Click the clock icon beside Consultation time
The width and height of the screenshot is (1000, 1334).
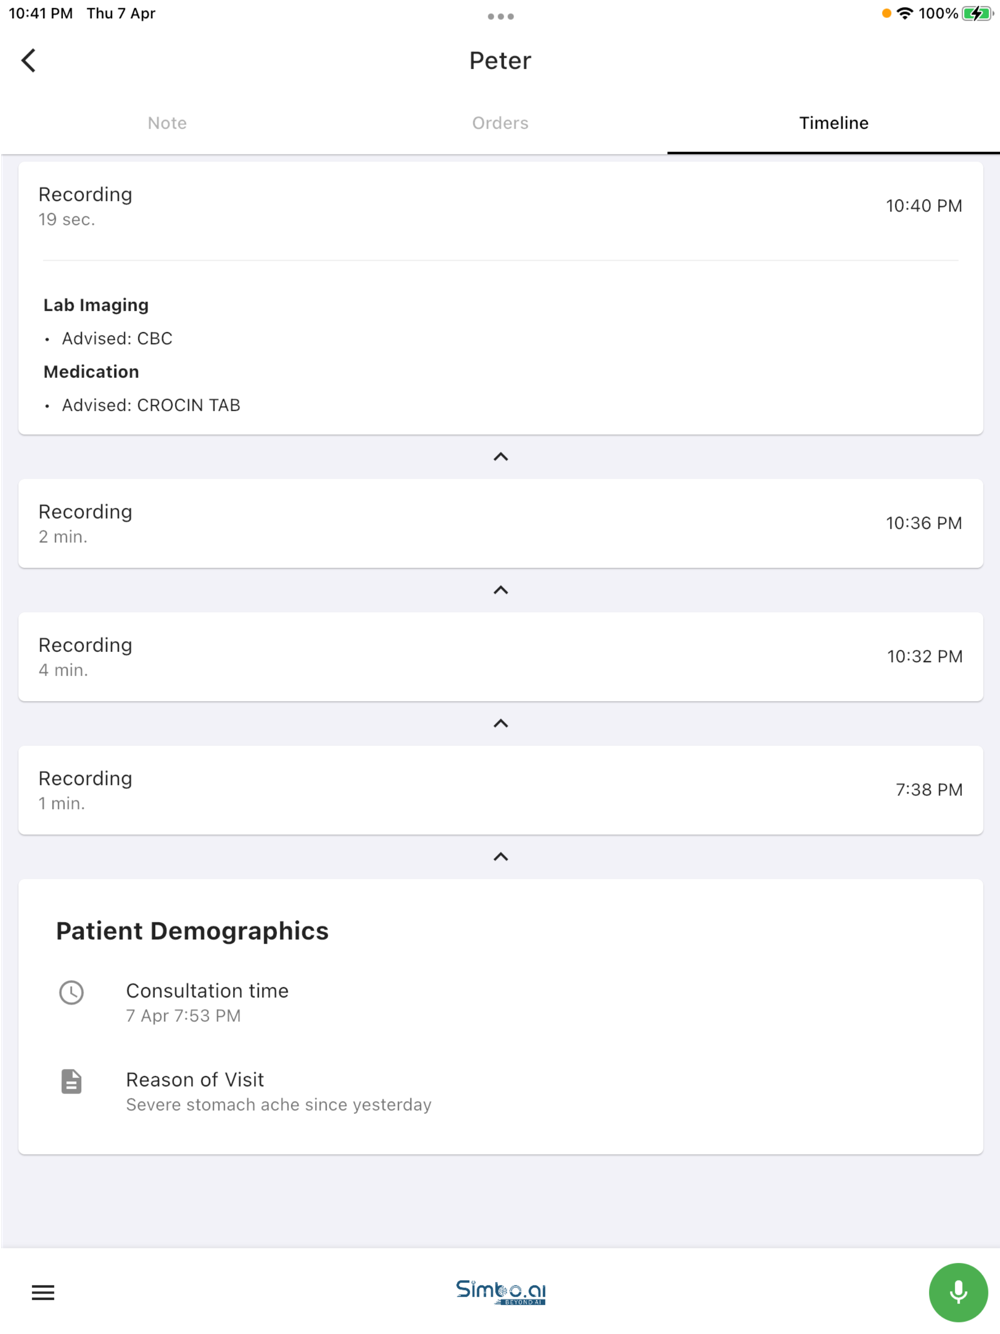click(x=72, y=992)
